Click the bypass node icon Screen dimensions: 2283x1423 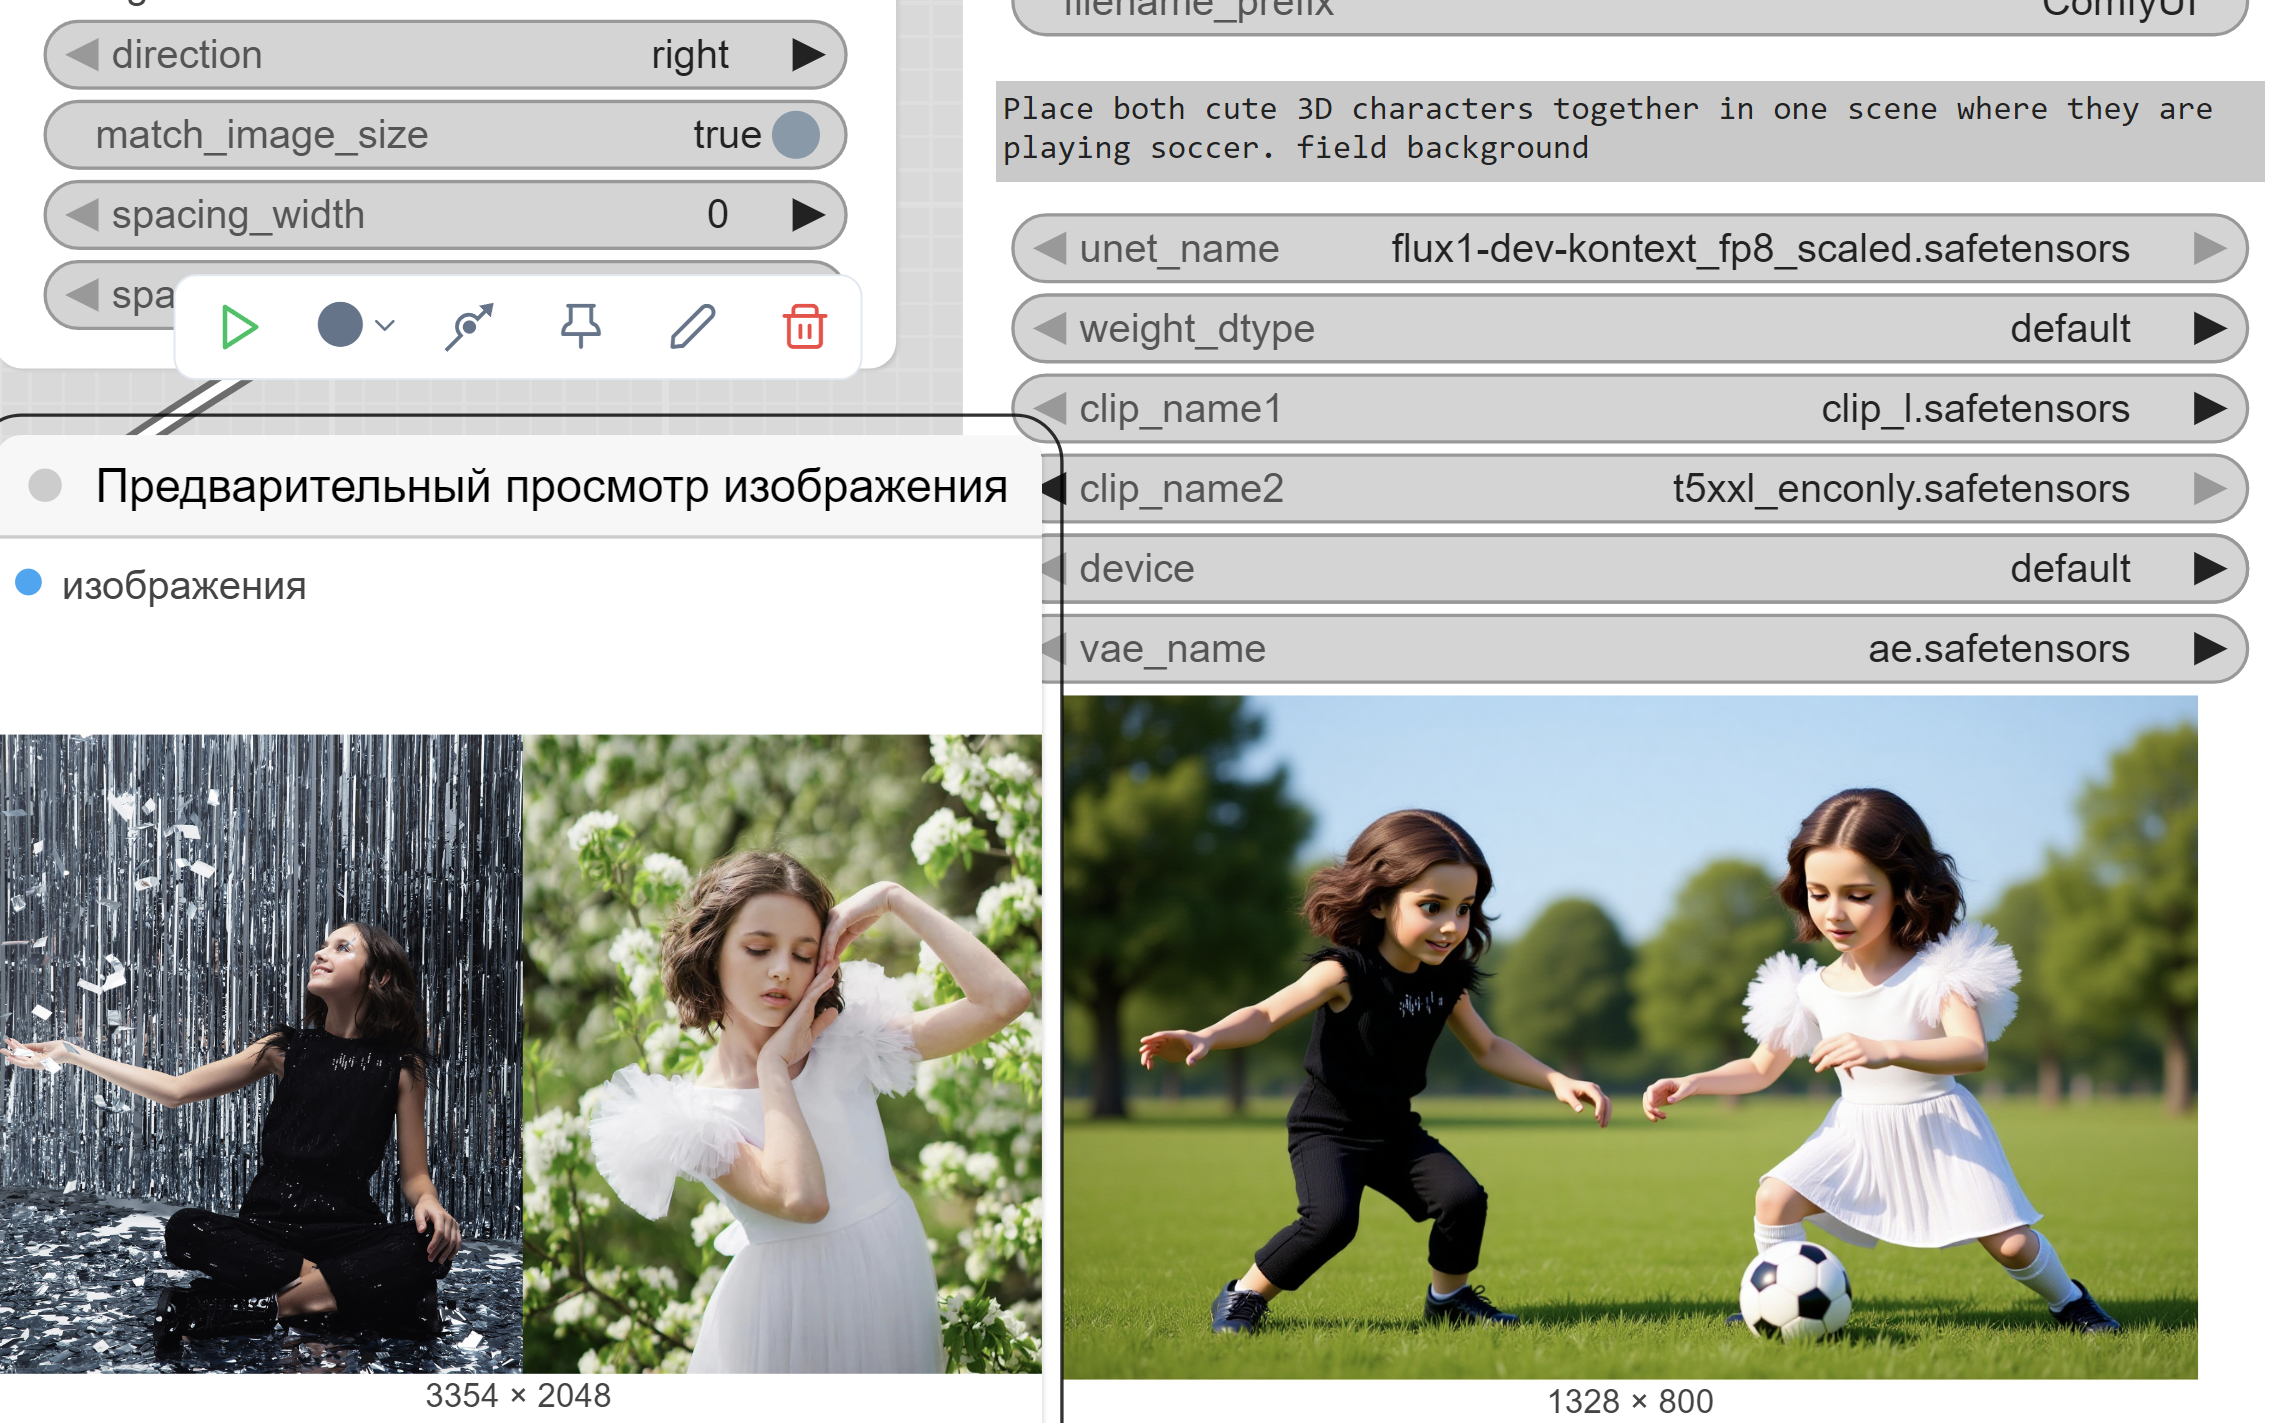point(469,326)
